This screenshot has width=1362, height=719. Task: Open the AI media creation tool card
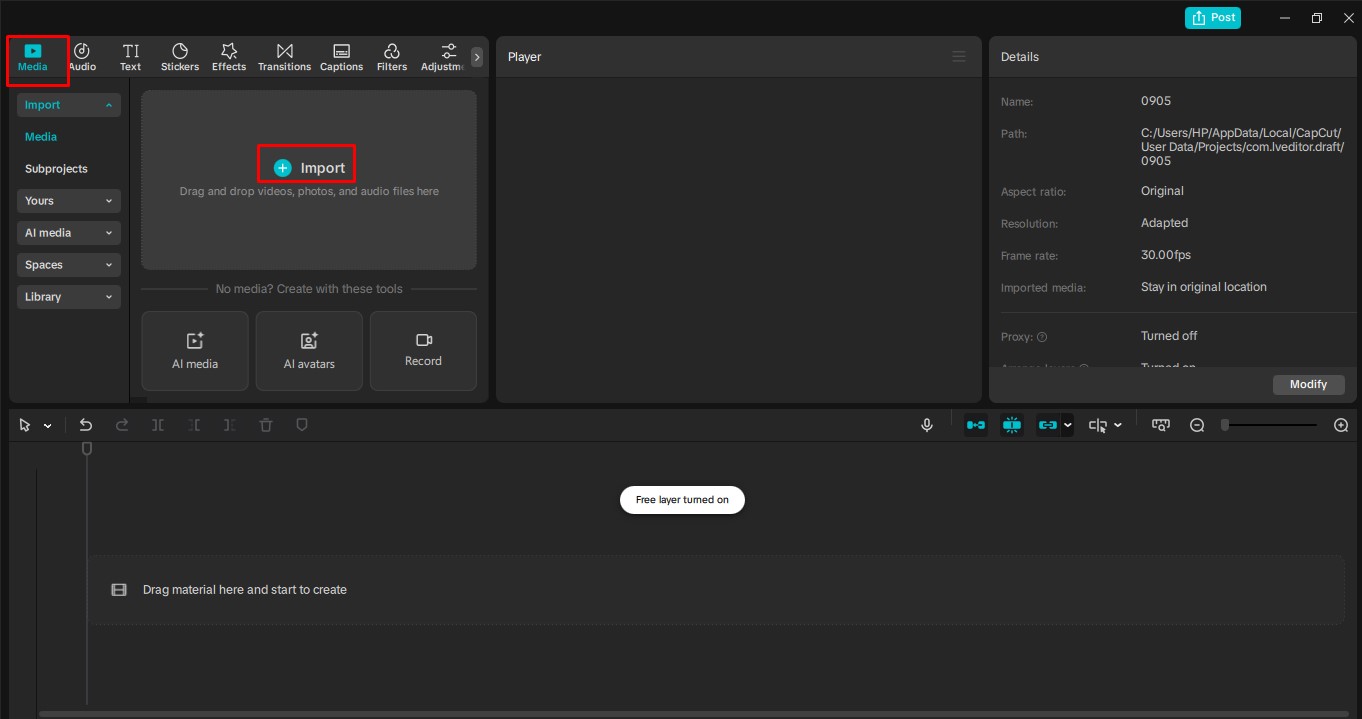click(x=195, y=351)
